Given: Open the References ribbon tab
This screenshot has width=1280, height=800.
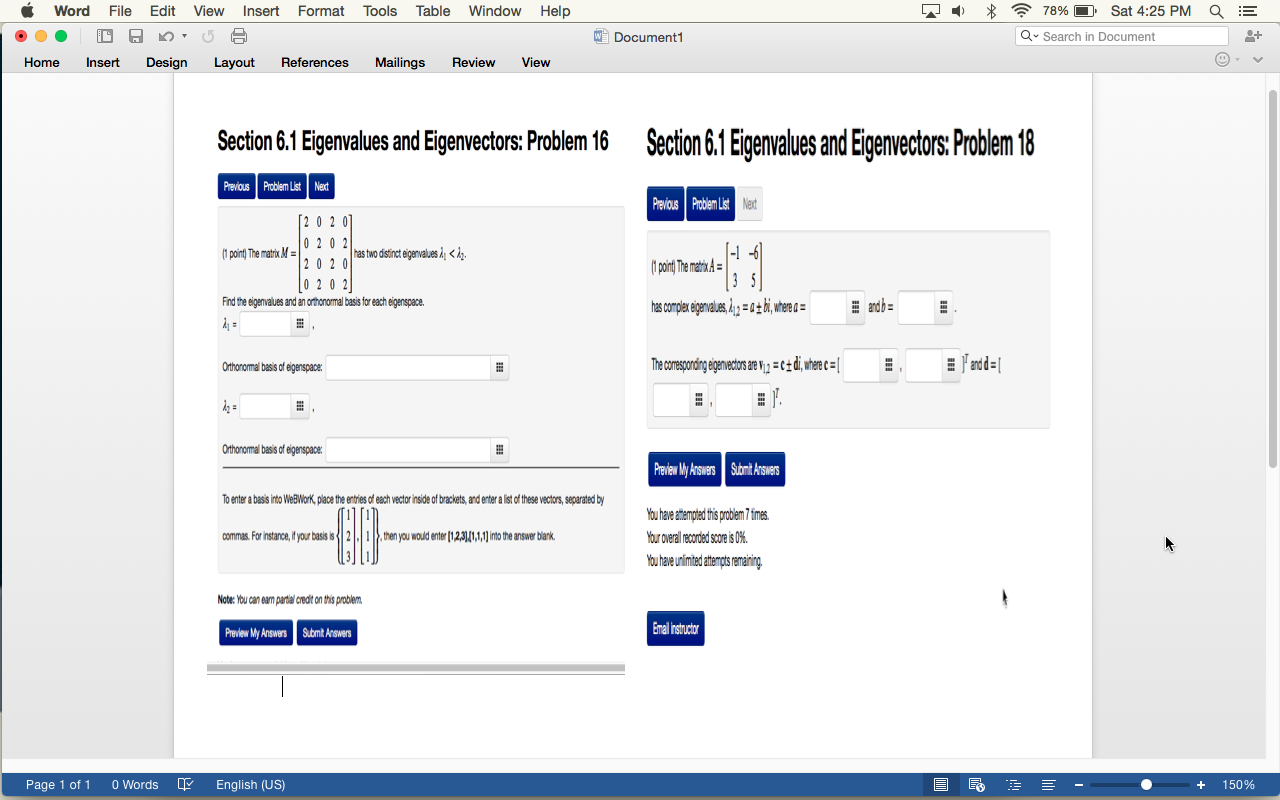Looking at the screenshot, I should tap(315, 62).
